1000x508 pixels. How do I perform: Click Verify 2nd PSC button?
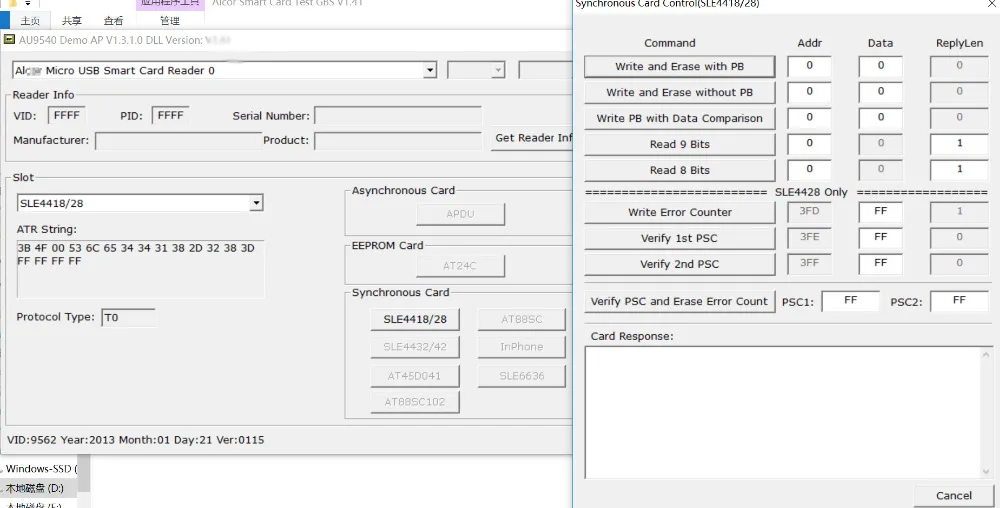click(x=679, y=265)
